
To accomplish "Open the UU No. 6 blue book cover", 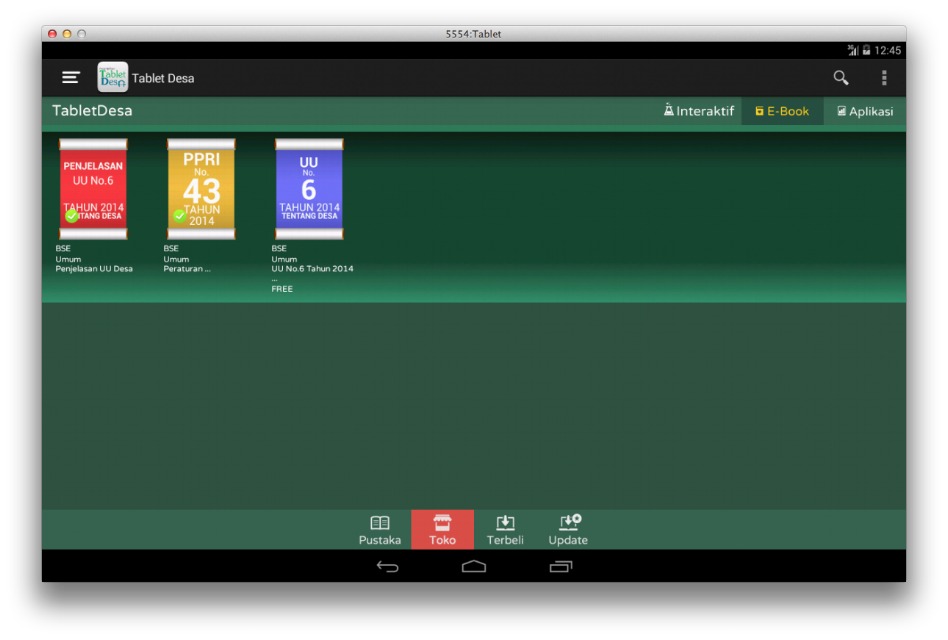I will point(309,189).
